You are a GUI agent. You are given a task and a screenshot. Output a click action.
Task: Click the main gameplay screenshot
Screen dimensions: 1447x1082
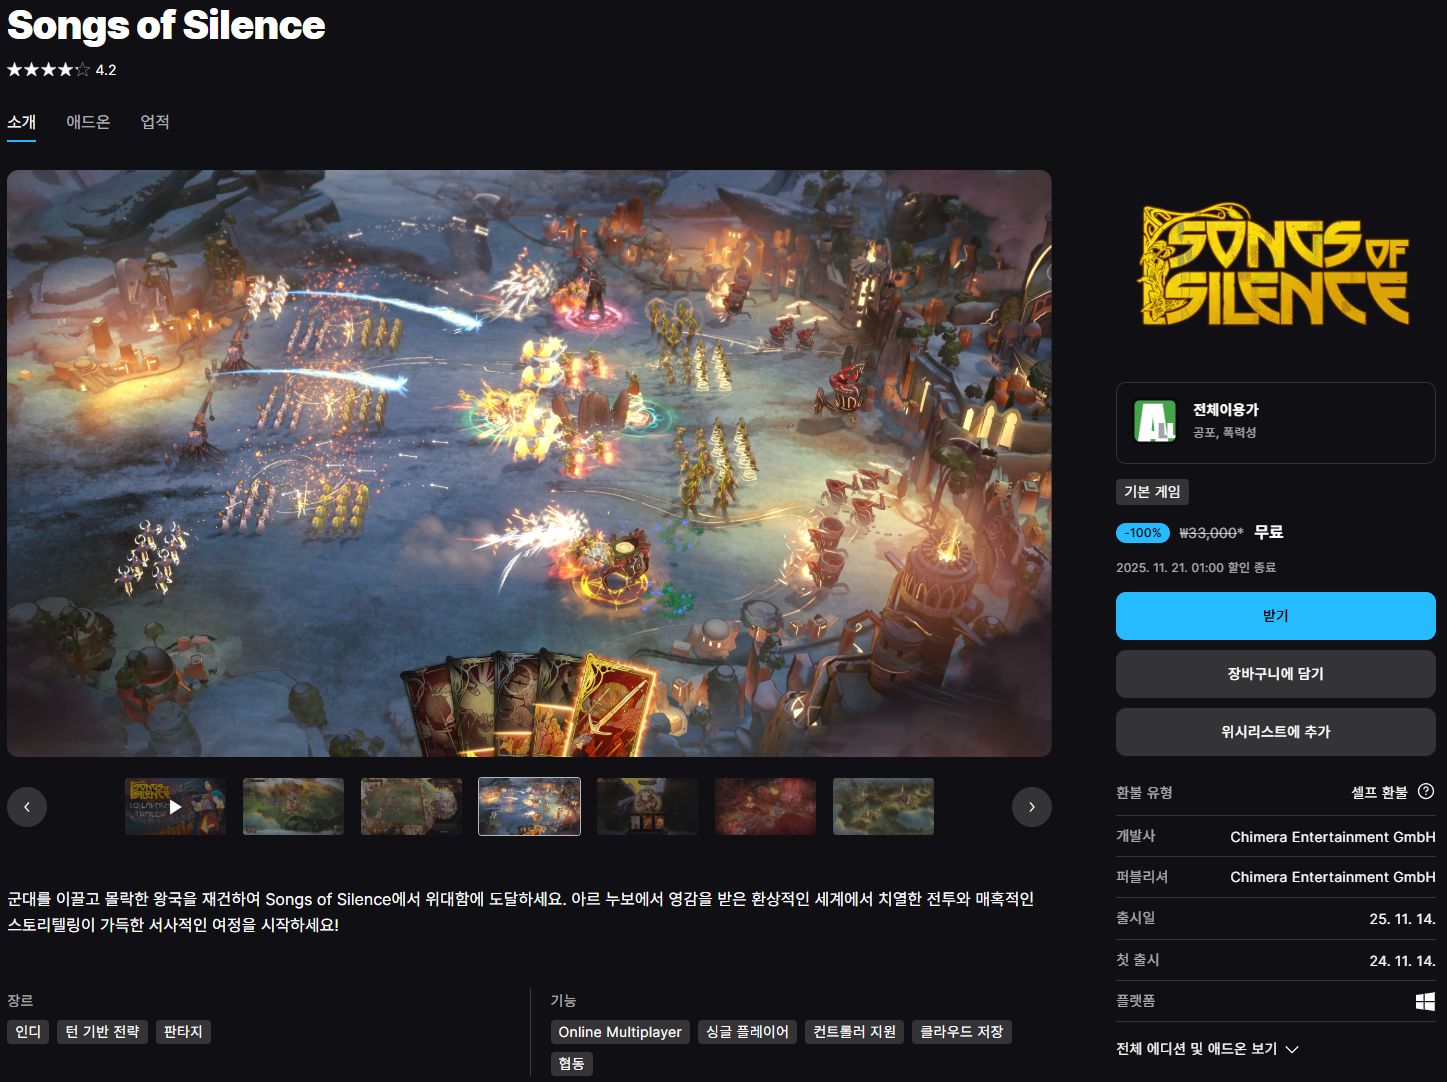pyautogui.click(x=529, y=463)
